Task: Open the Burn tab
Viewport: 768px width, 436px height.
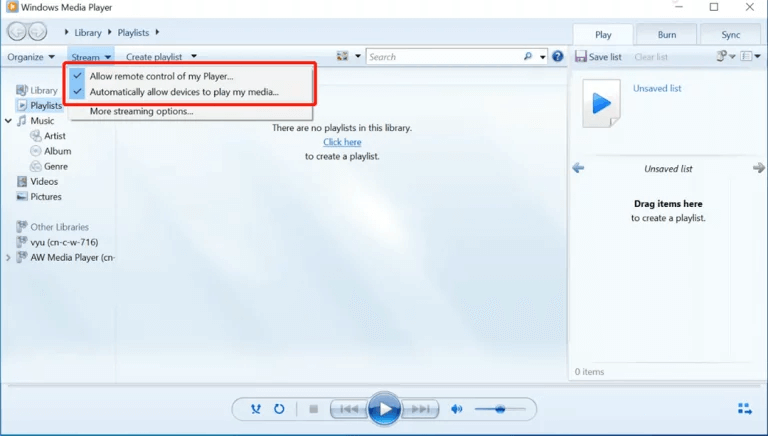Action: 667,34
